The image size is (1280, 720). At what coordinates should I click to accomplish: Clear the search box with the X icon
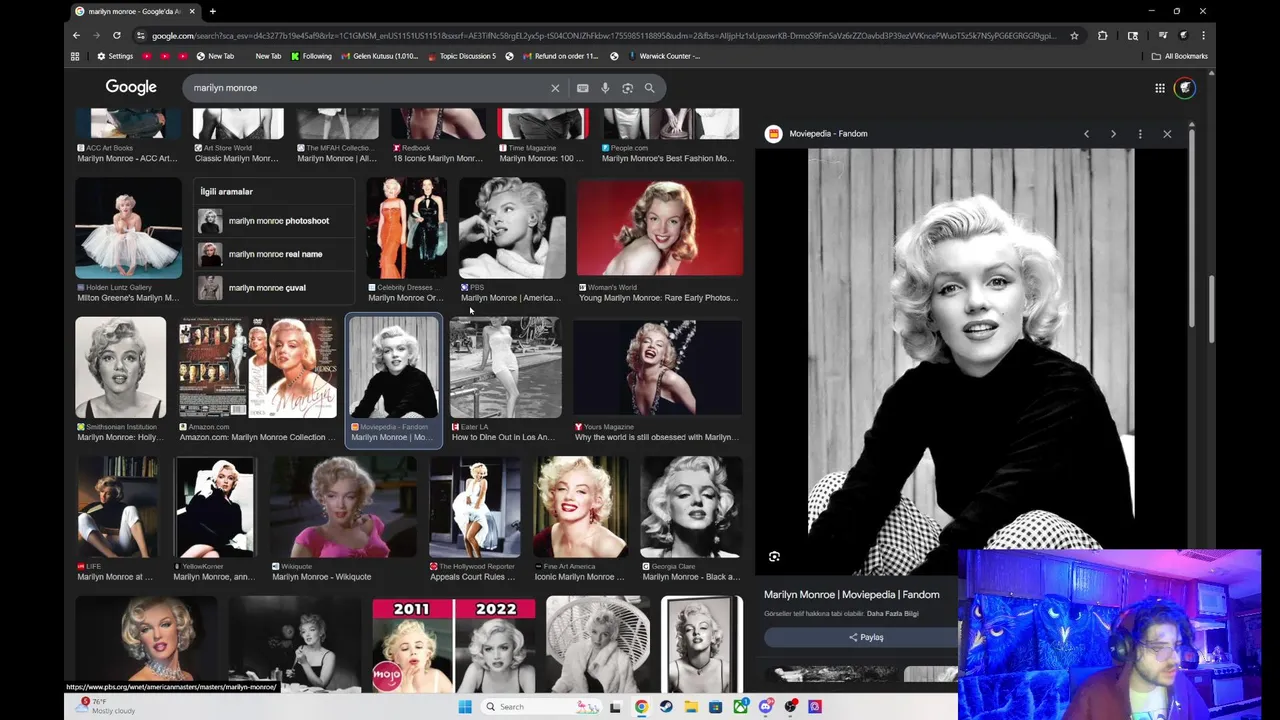[555, 88]
